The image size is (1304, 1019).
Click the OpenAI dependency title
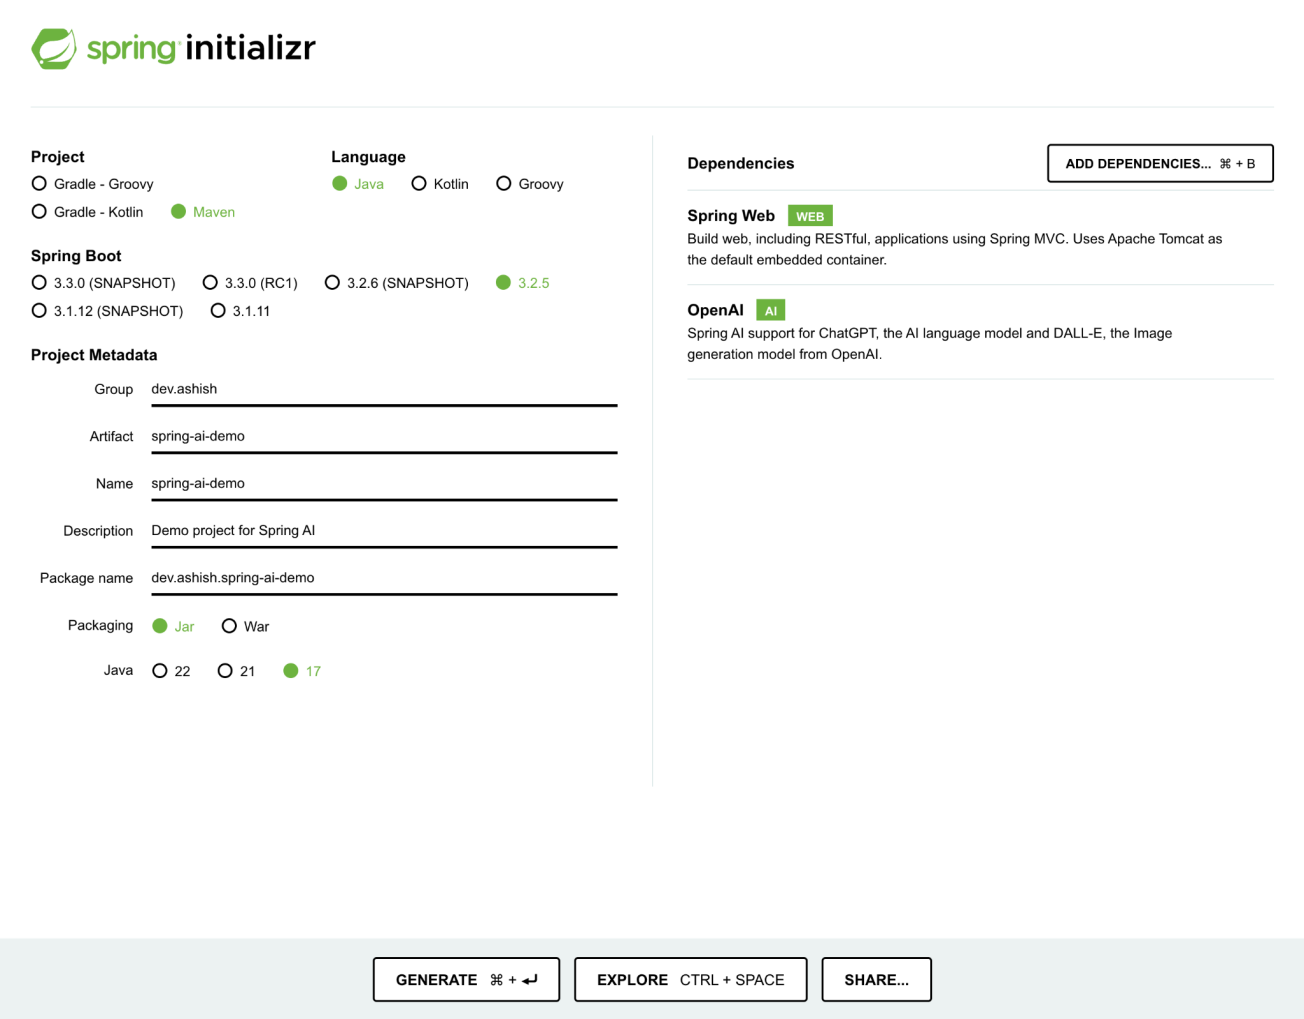(x=715, y=310)
